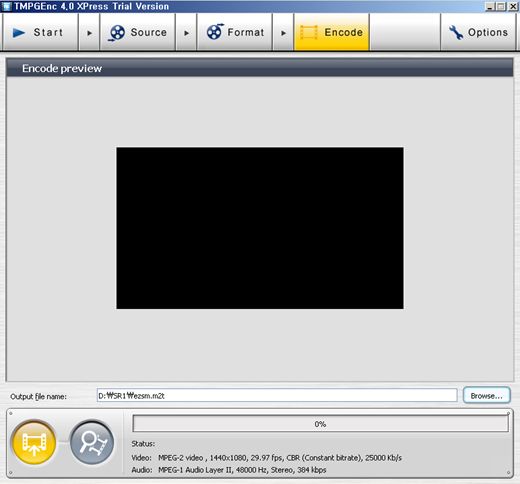
Task: Click the yellow Encode filmstrip icon
Action: pyautogui.click(x=309, y=32)
